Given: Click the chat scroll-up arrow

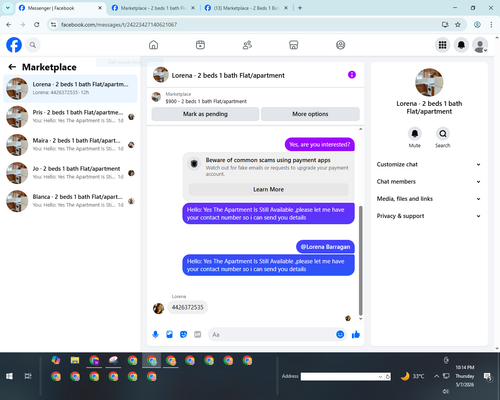Looking at the screenshot, I should pyautogui.click(x=360, y=129).
